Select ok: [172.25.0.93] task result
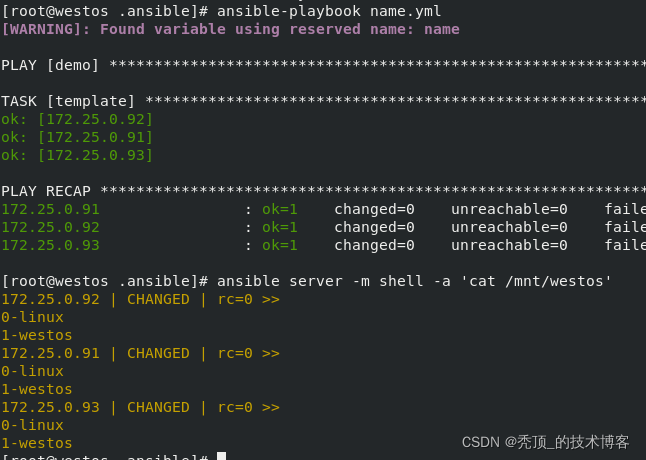Viewport: 646px width, 460px height. 77,155
